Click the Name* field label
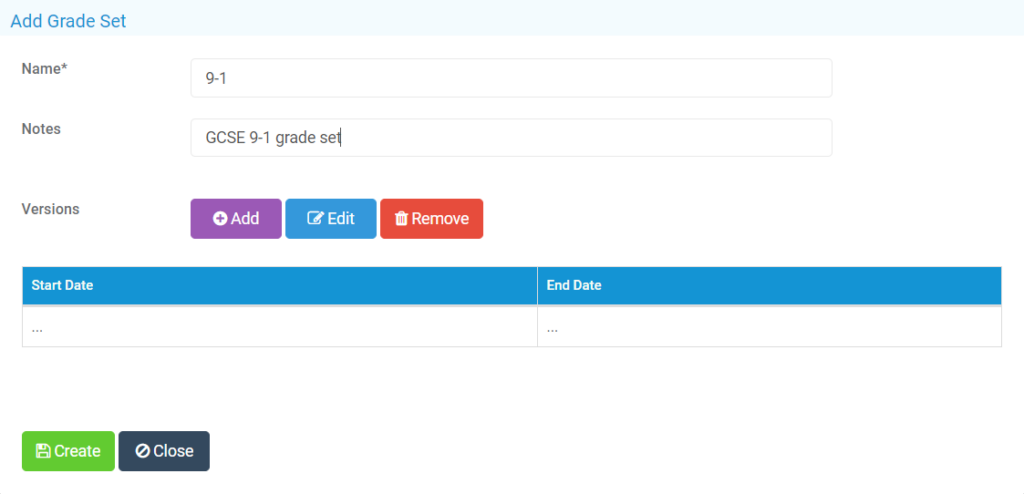This screenshot has height=494, width=1024. tap(45, 69)
